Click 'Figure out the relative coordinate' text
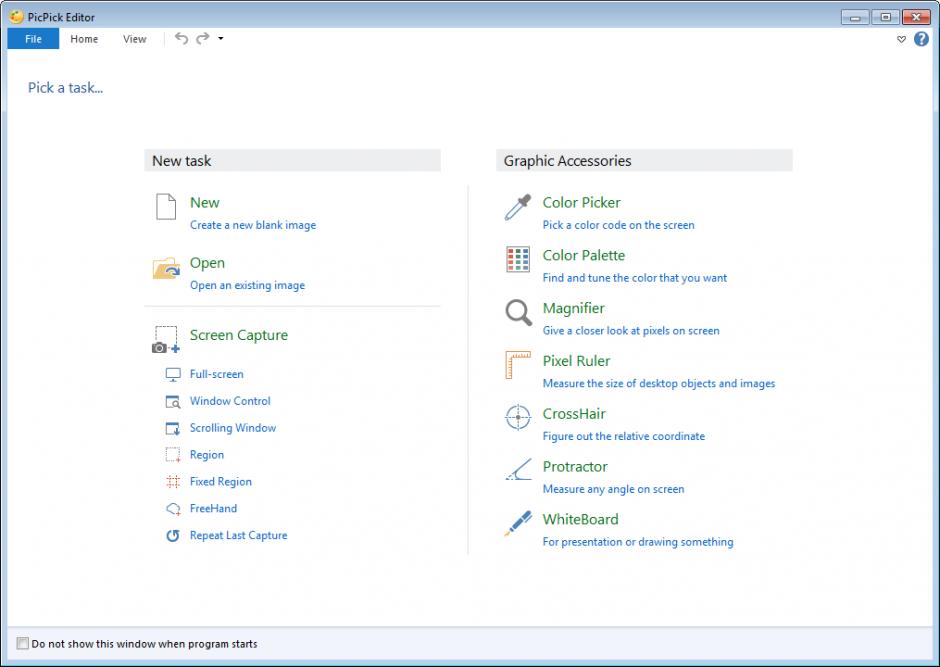Screen dimensions: 940x667 tap(624, 436)
